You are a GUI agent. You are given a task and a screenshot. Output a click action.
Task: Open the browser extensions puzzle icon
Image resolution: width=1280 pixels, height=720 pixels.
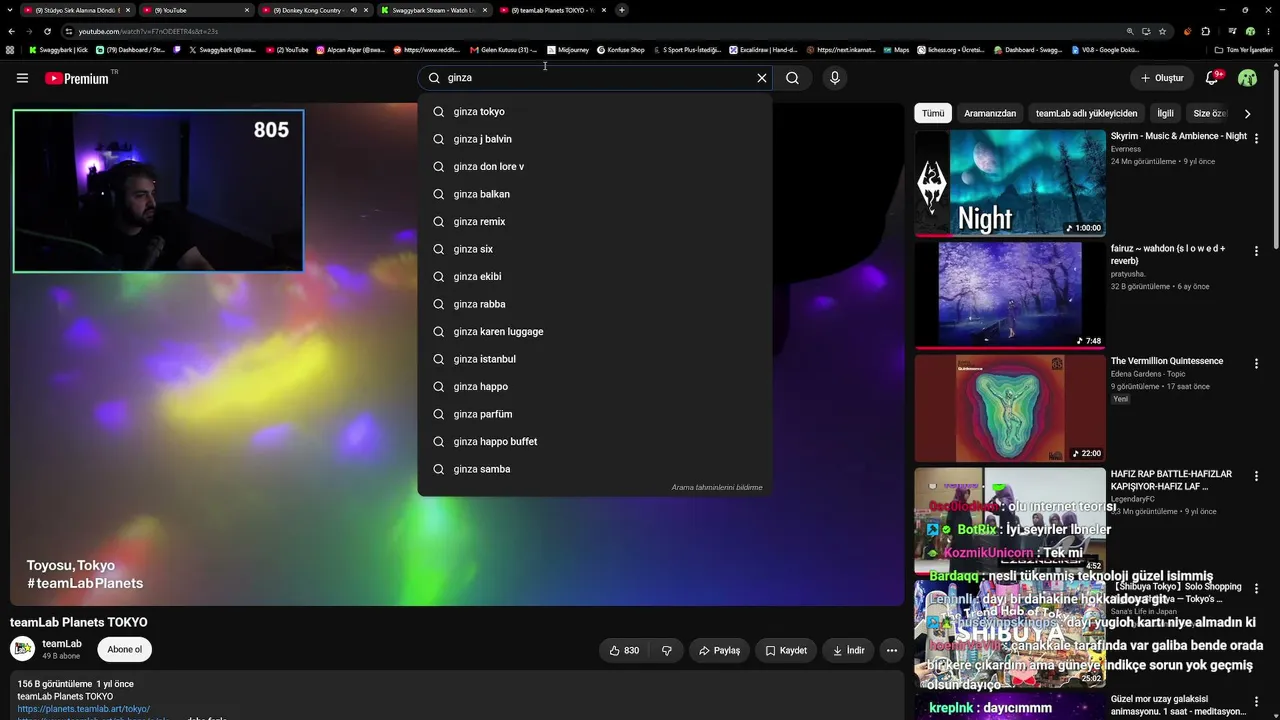(x=1206, y=31)
